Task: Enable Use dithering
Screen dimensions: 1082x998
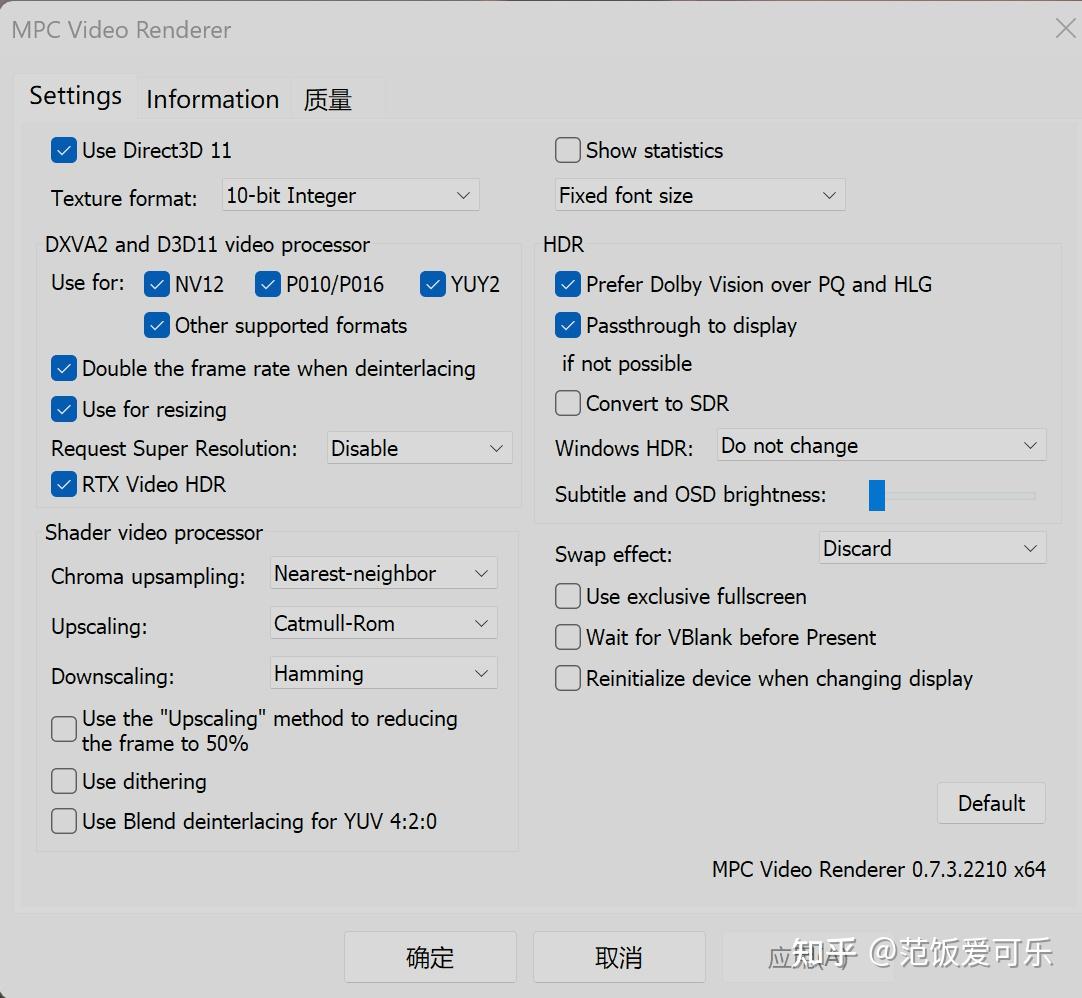Action: click(63, 781)
